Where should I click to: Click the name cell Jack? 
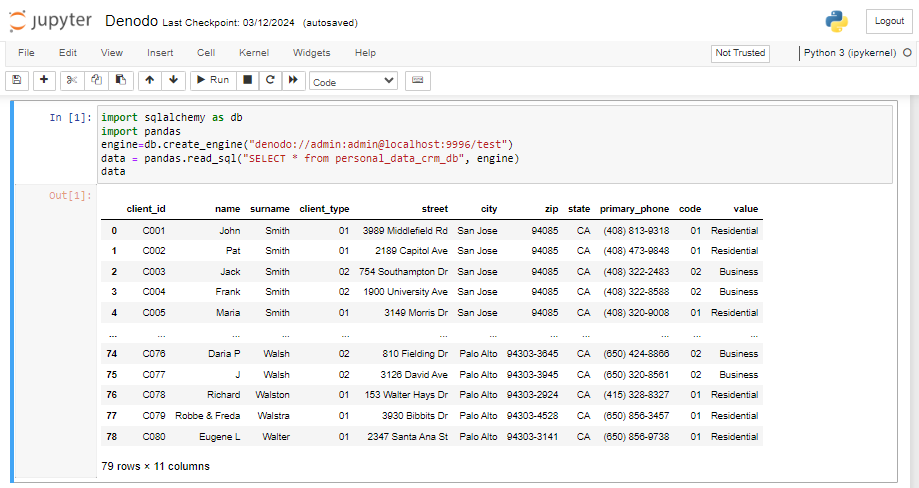click(x=230, y=272)
